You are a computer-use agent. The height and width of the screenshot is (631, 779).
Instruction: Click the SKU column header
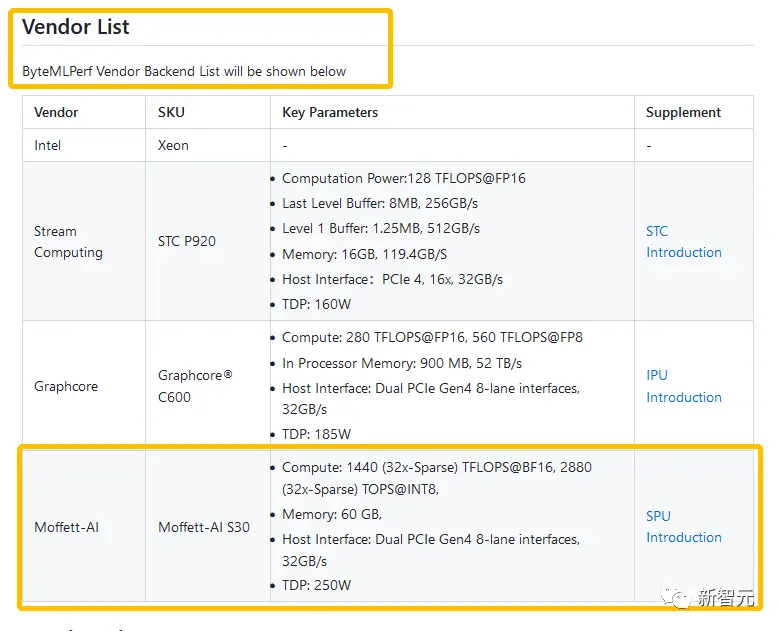[x=171, y=113]
